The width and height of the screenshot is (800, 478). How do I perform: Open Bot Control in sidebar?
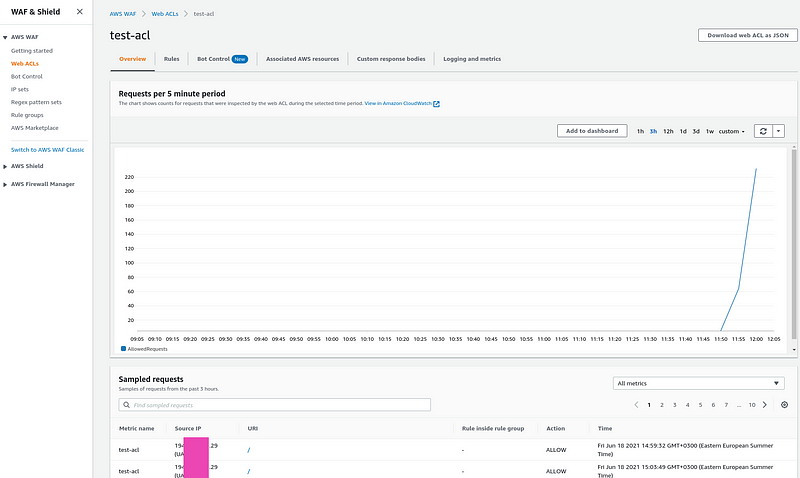[x=27, y=76]
